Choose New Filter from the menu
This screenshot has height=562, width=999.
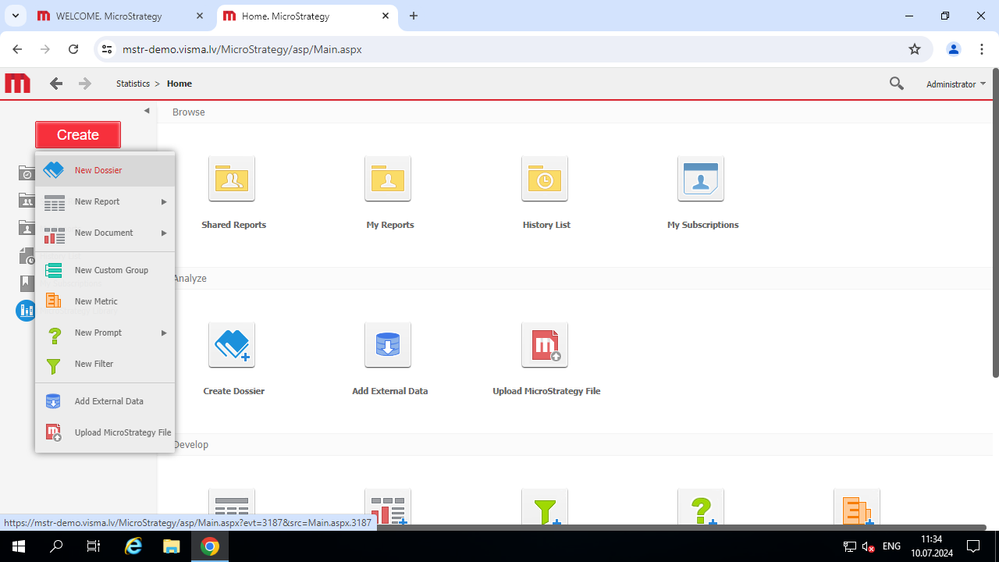(105, 364)
